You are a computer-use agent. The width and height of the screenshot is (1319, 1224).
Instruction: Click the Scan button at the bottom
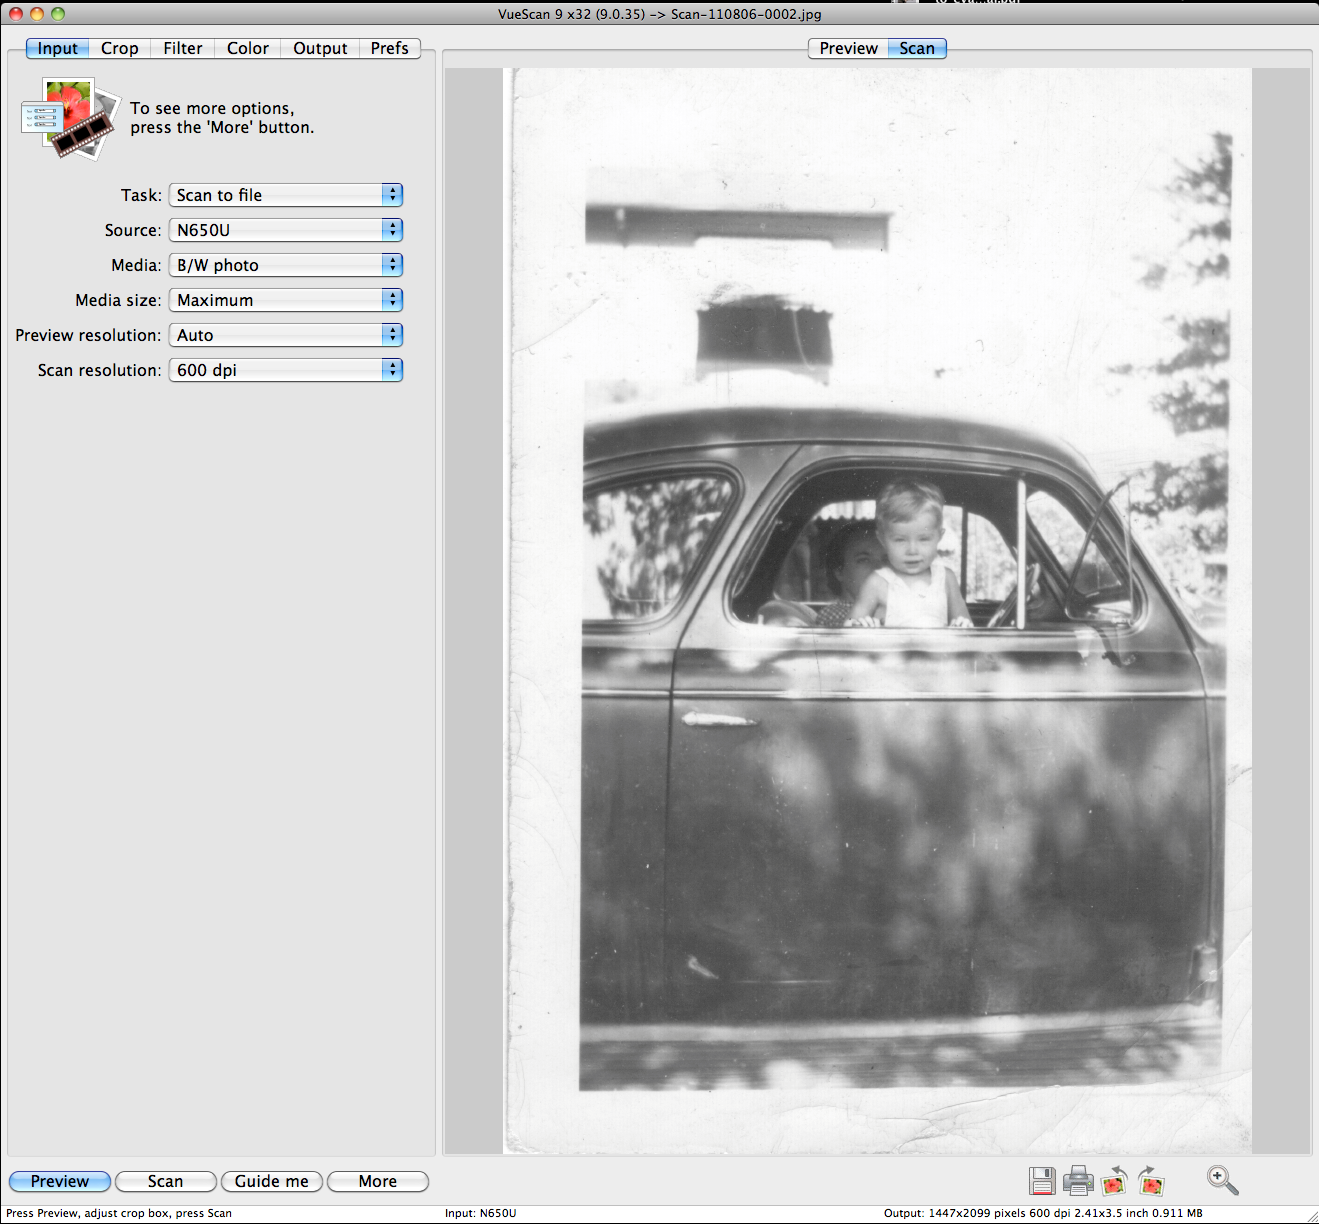166,1181
